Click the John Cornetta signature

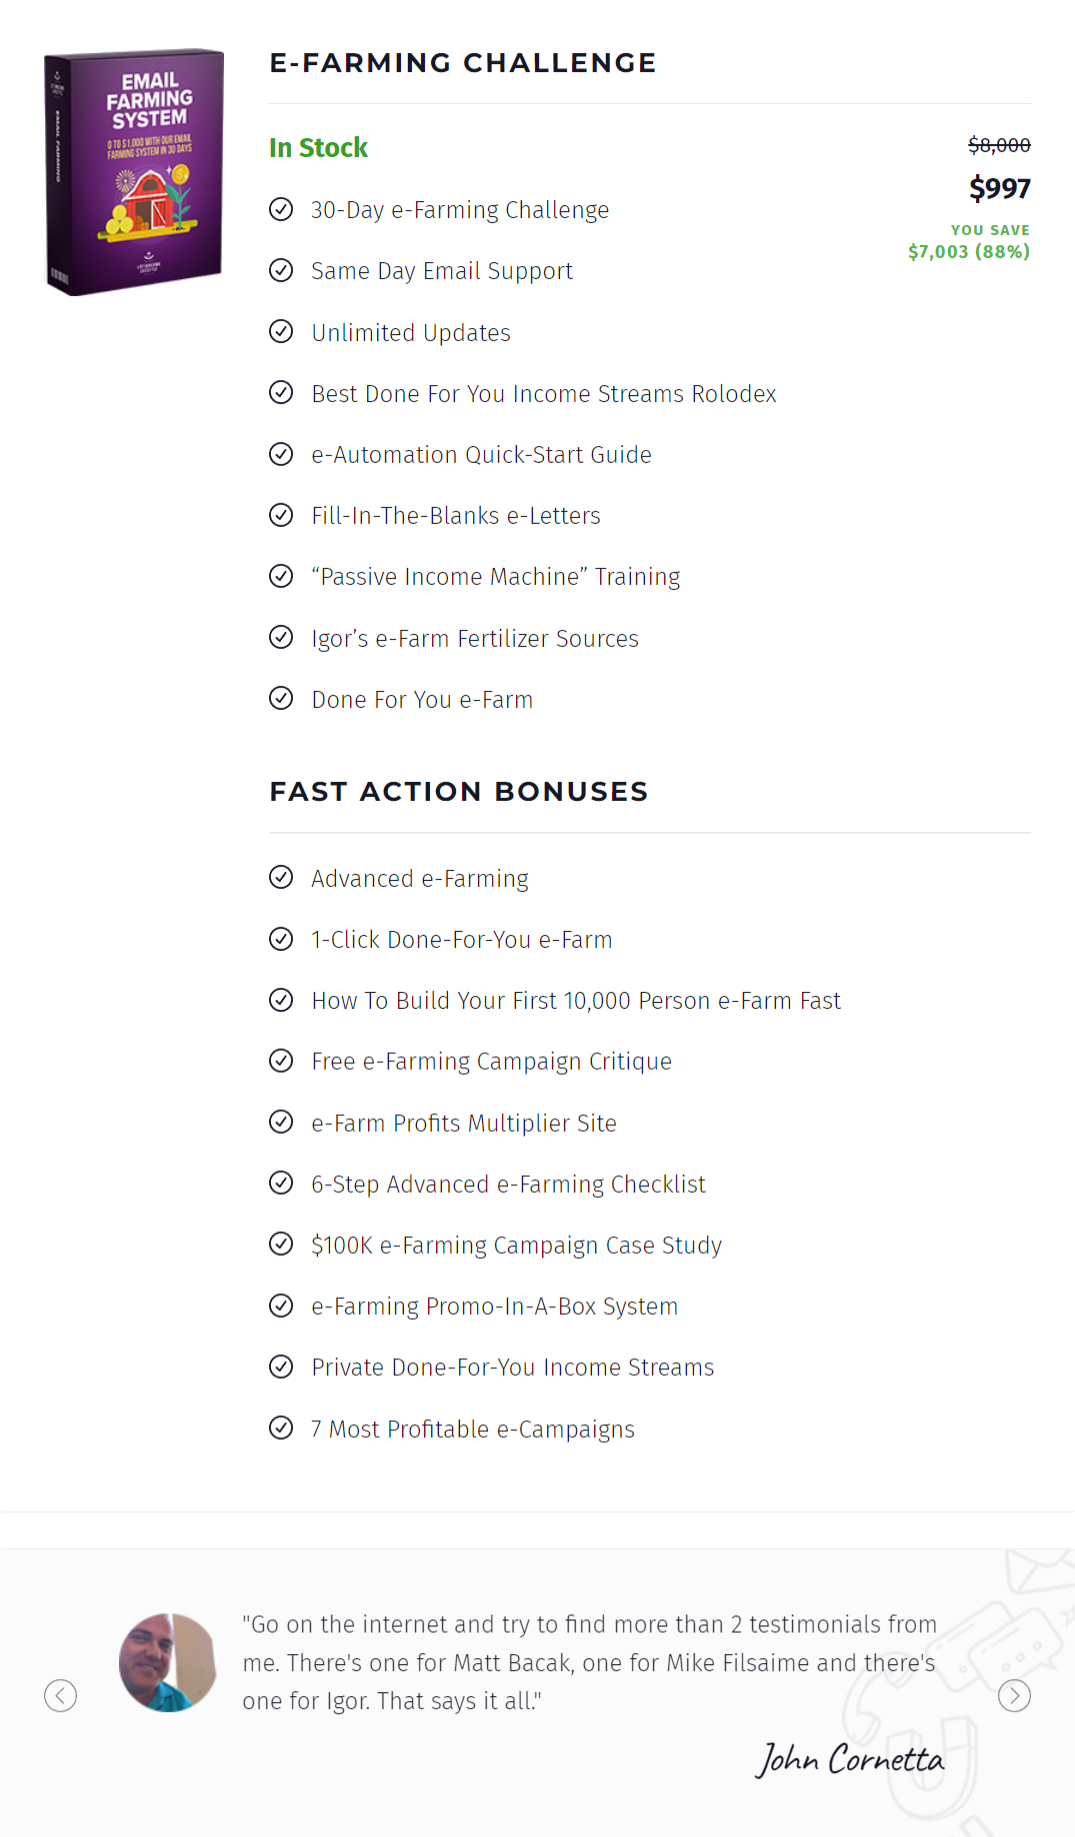coord(850,1759)
